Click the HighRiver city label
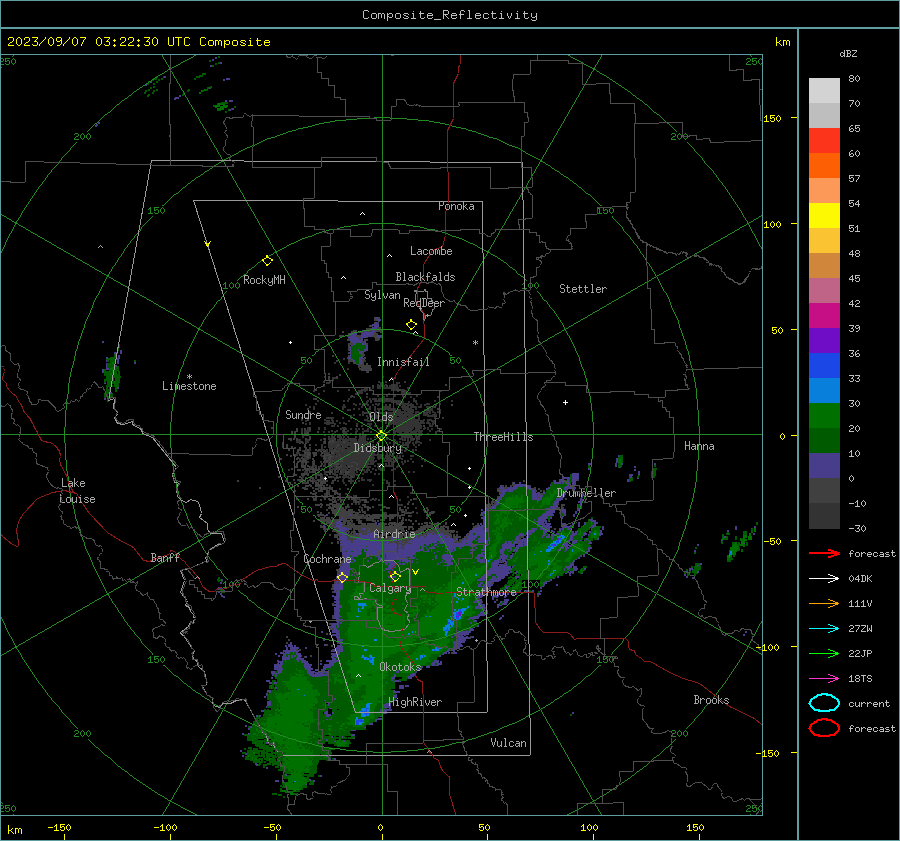This screenshot has height=841, width=900. coord(415,702)
